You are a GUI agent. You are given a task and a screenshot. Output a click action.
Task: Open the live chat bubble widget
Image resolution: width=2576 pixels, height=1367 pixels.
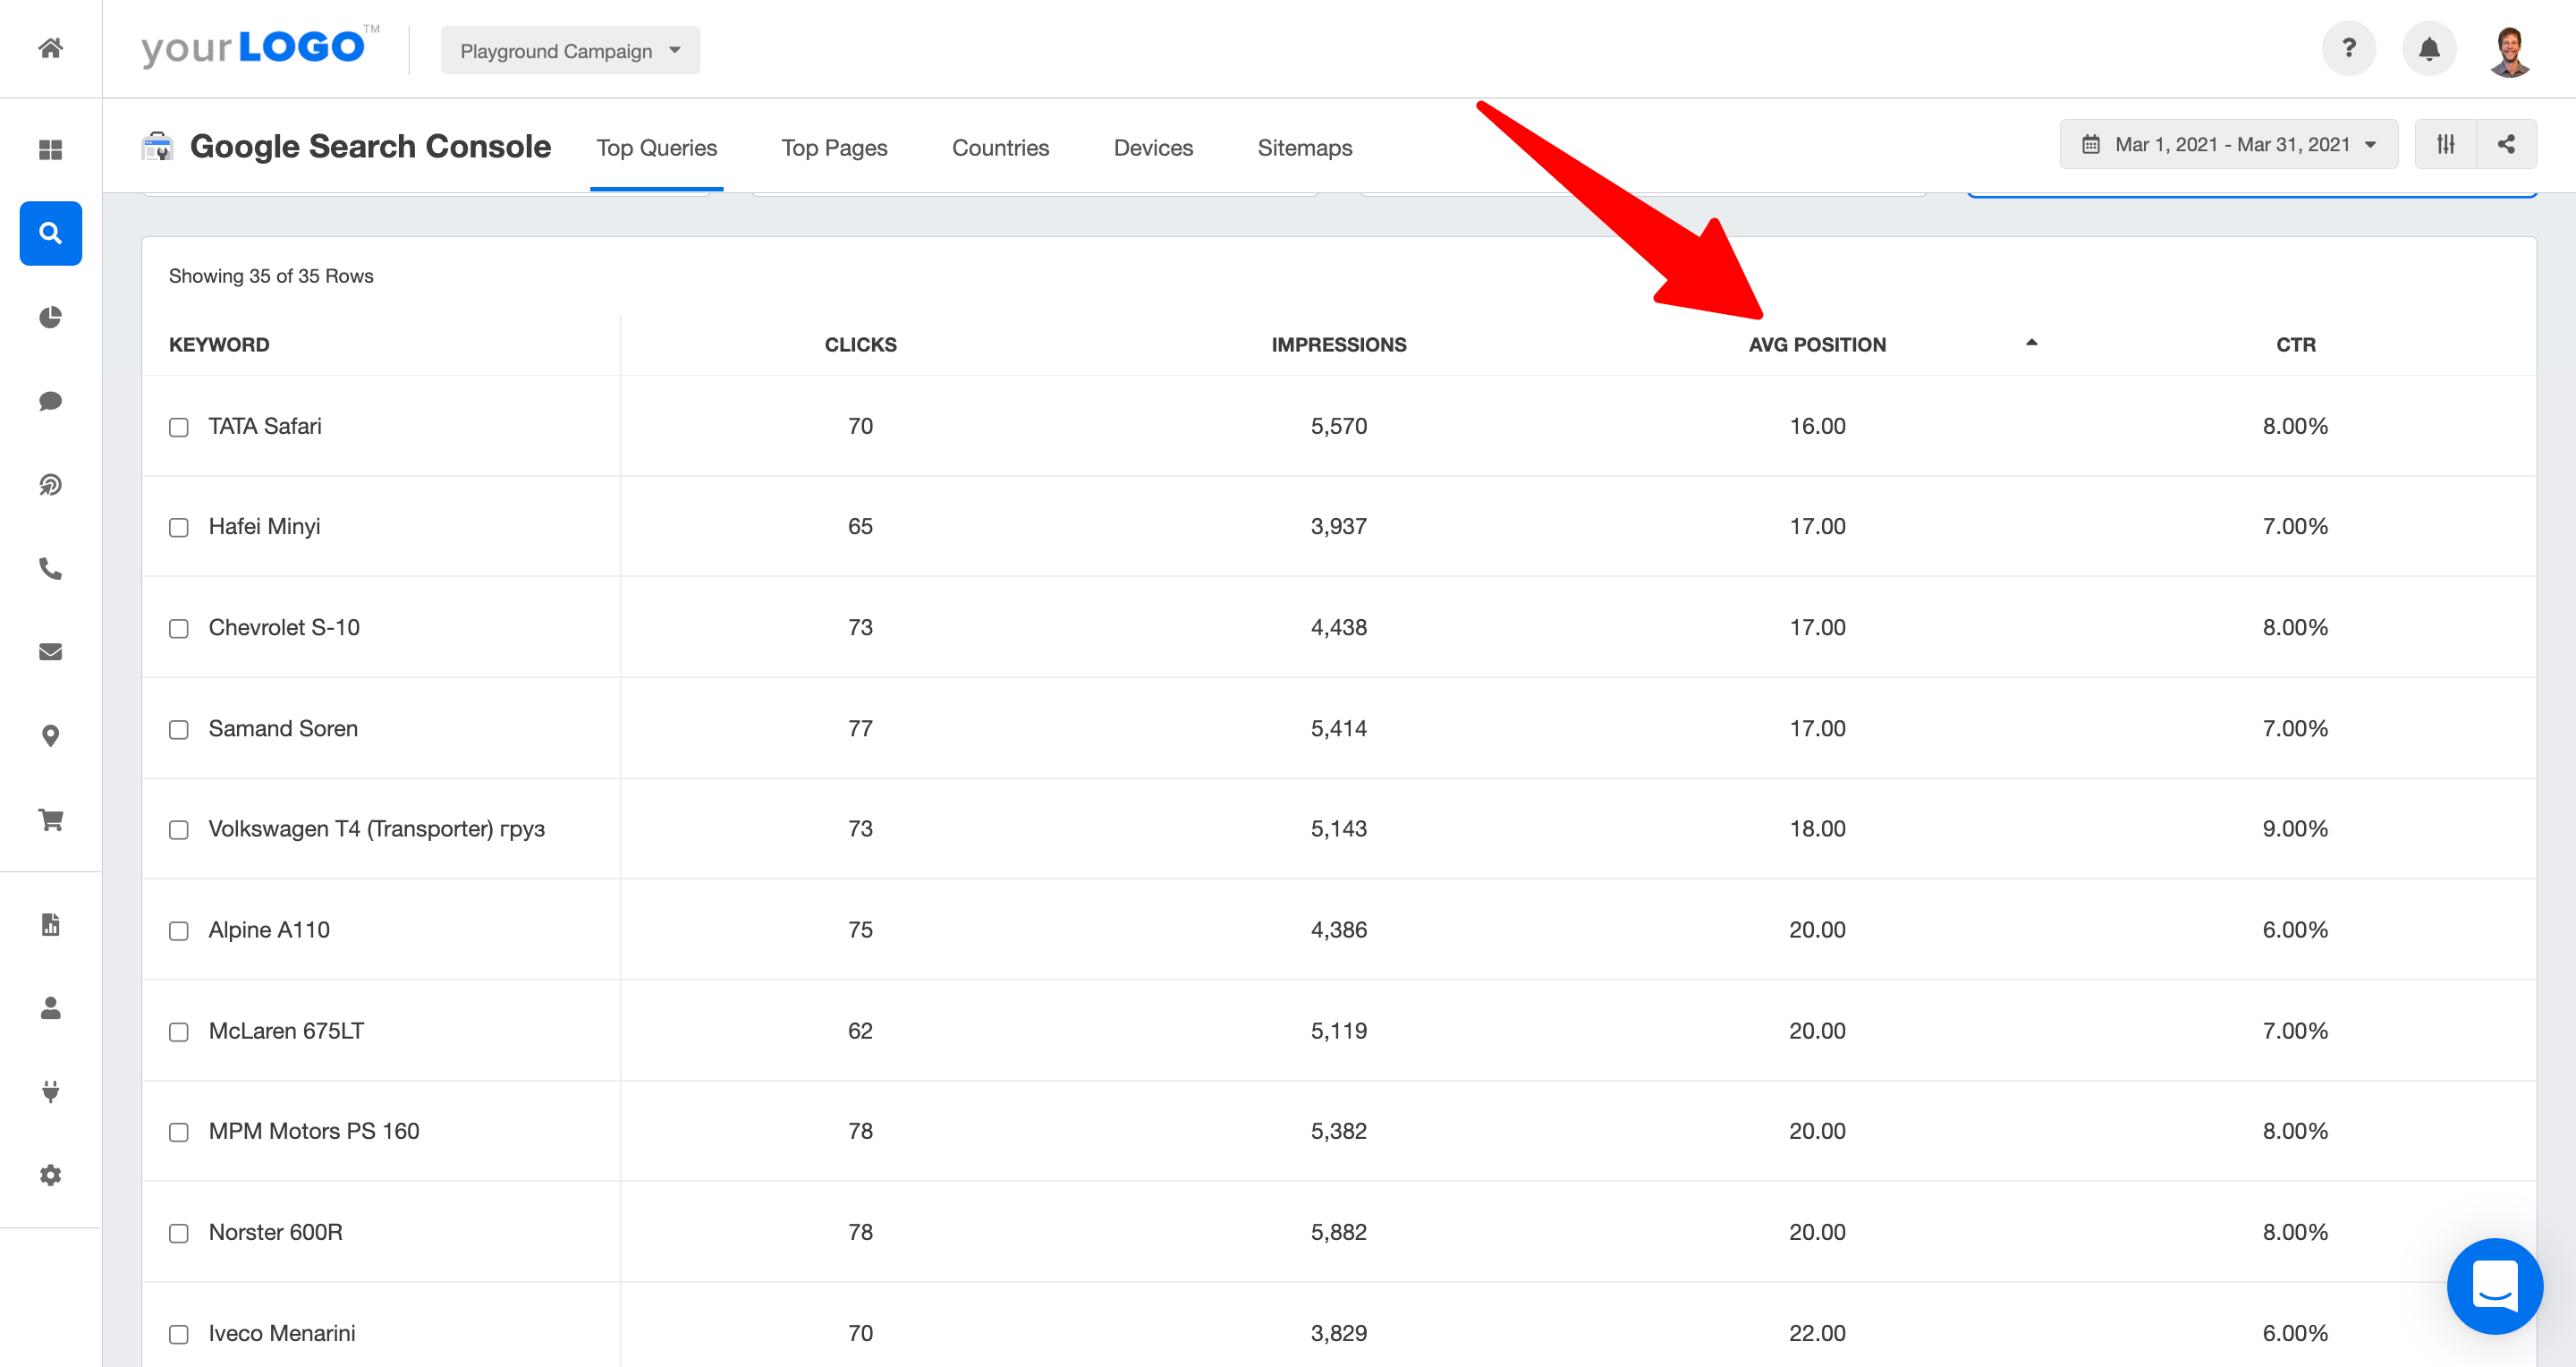(x=2494, y=1285)
